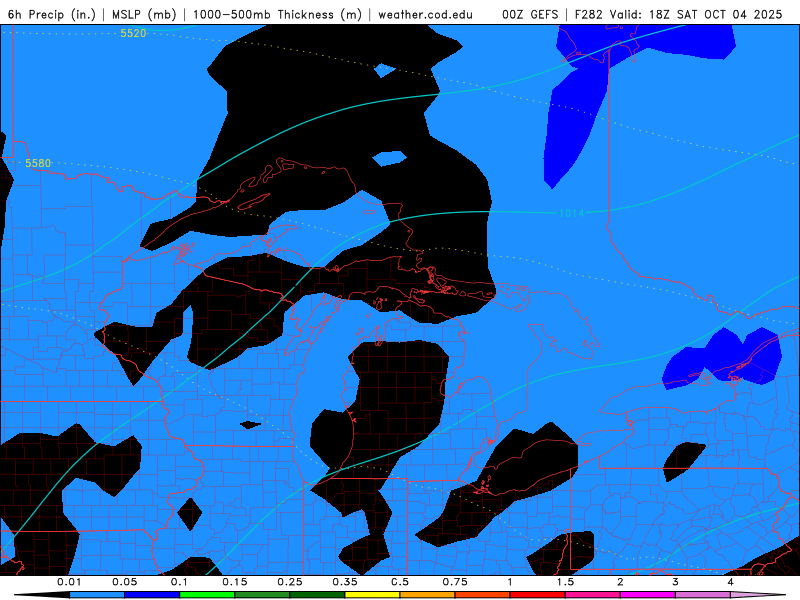Click the 0.75 legend value

455,582
